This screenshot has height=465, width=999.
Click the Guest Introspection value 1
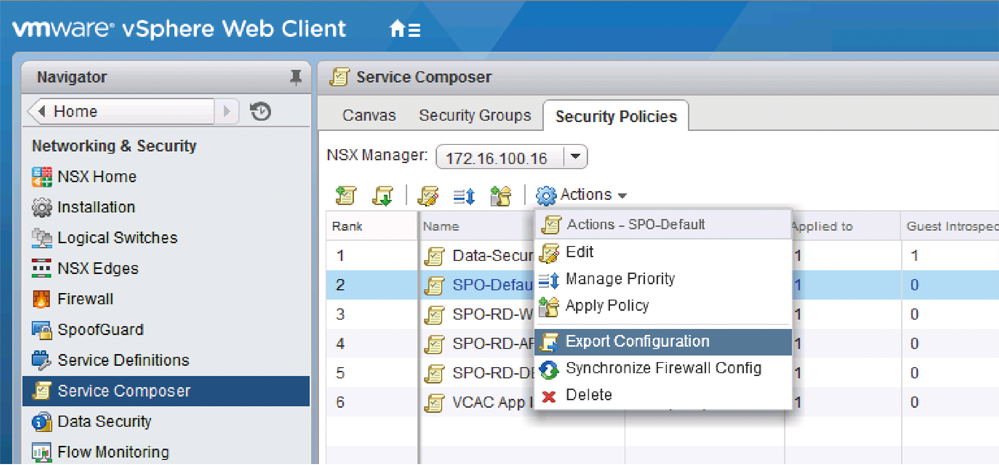(x=915, y=256)
